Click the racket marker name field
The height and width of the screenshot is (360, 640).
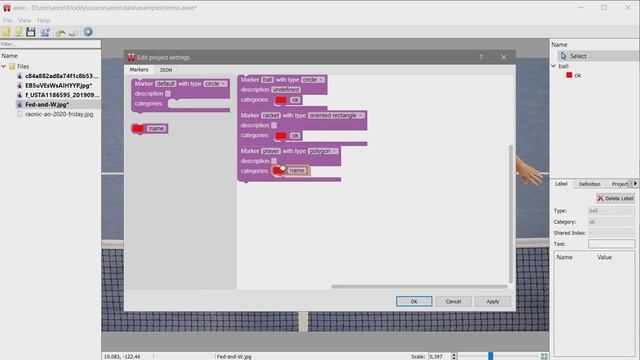(x=271, y=116)
